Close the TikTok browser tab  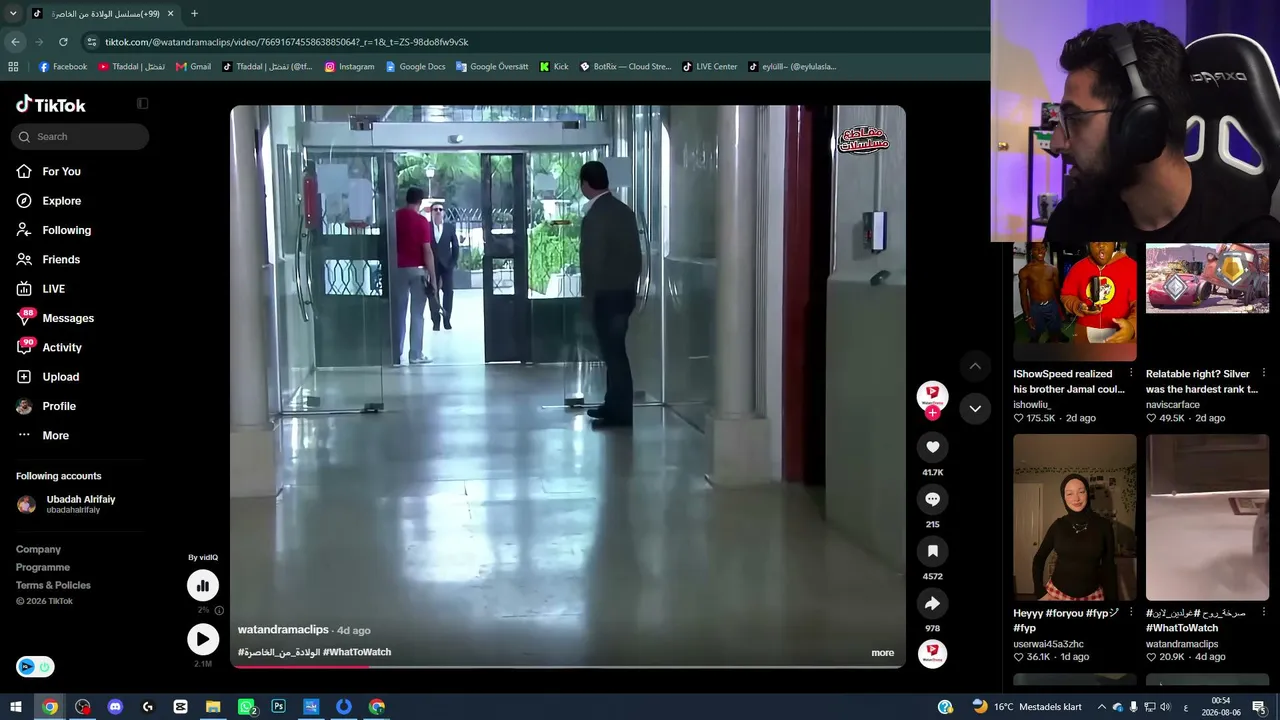click(x=170, y=14)
